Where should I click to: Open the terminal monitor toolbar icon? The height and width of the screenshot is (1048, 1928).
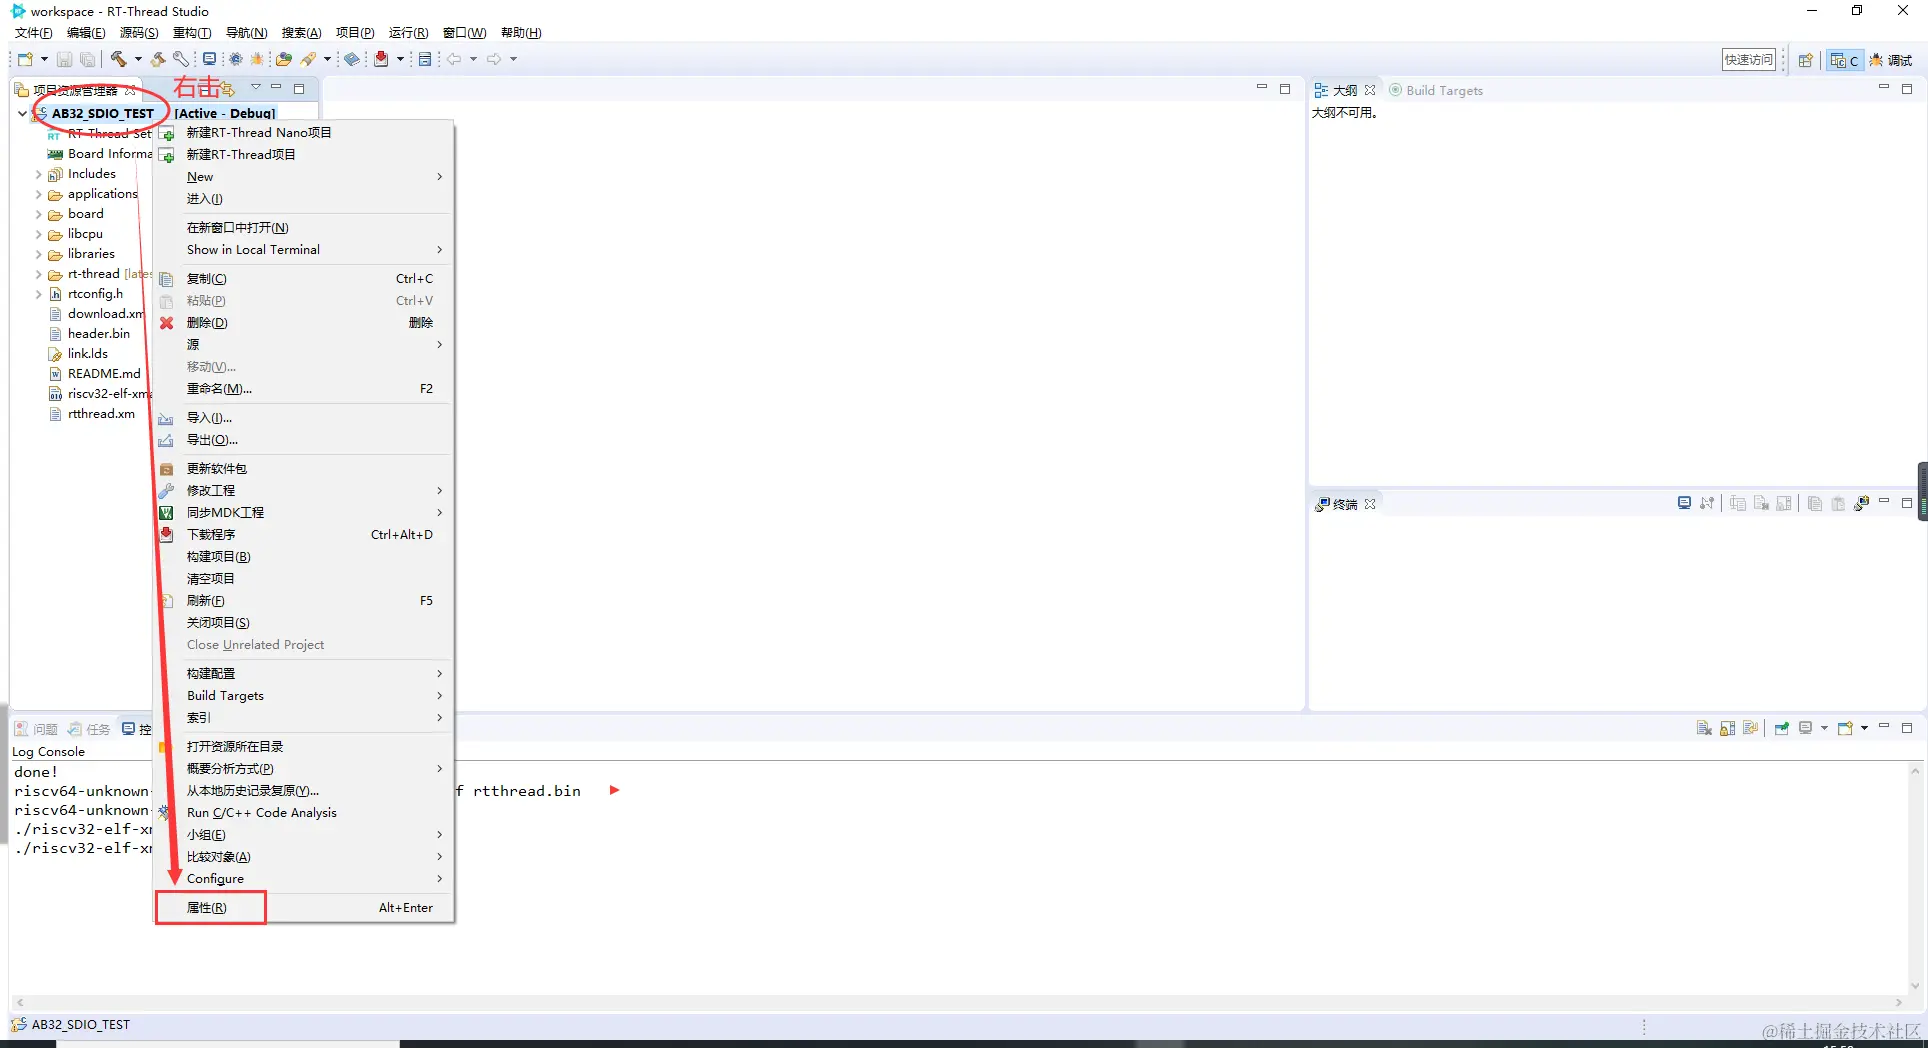[209, 59]
